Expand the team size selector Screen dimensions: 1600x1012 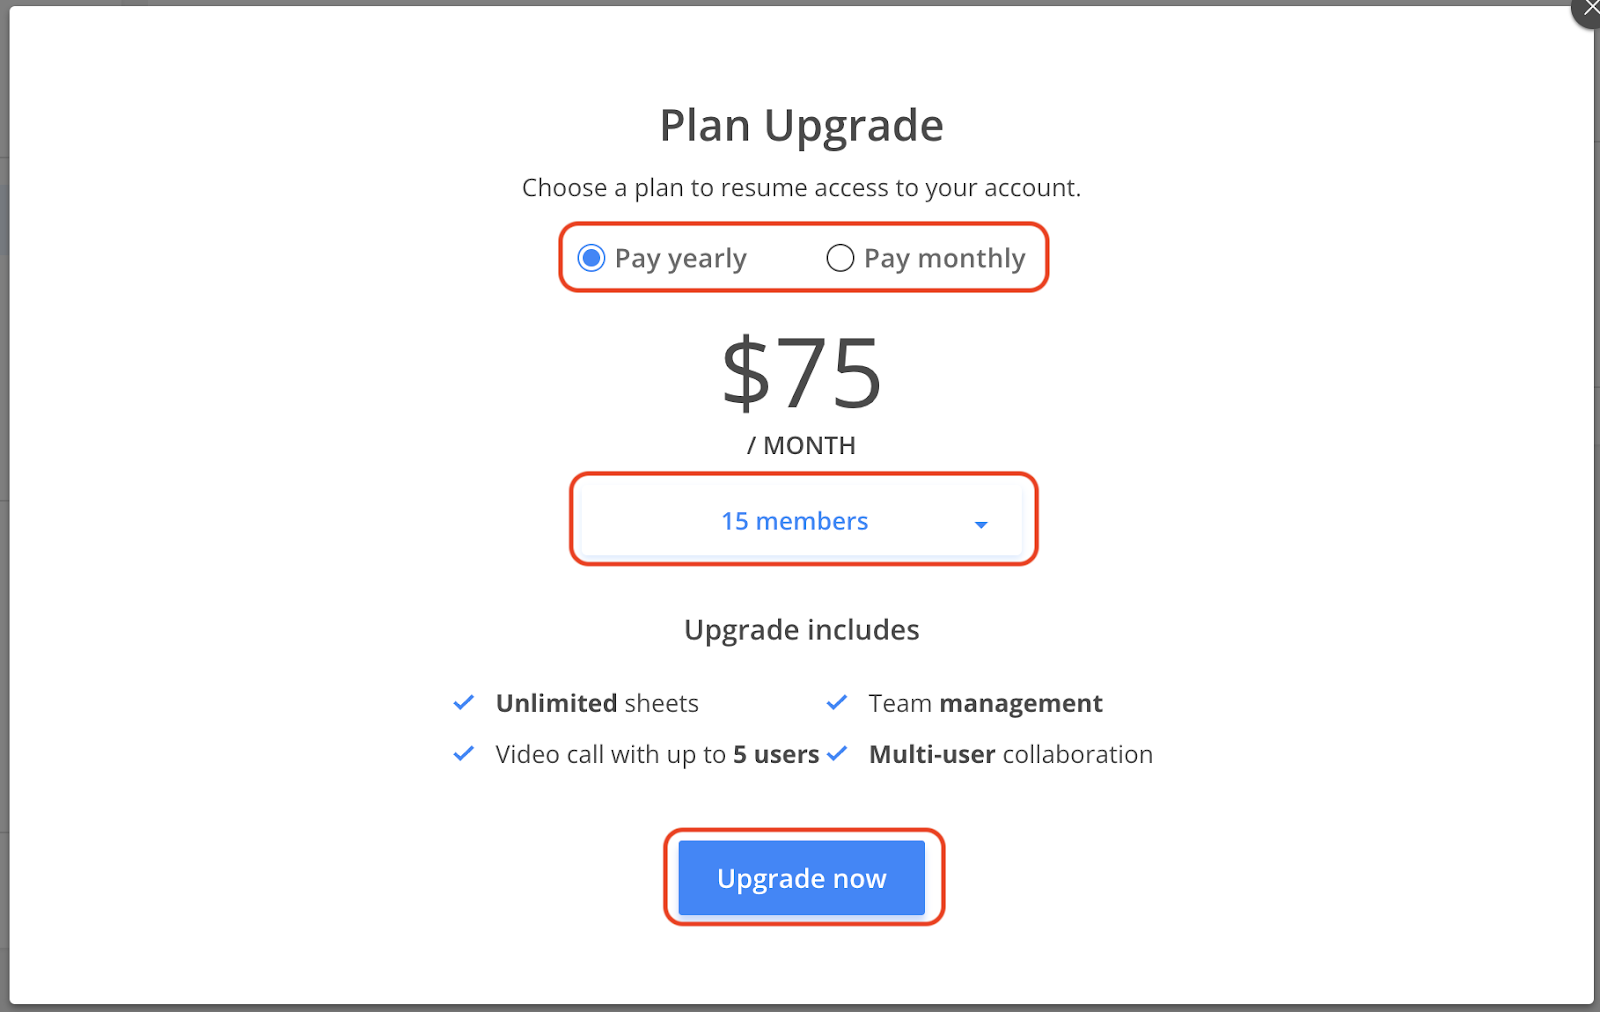(x=802, y=520)
